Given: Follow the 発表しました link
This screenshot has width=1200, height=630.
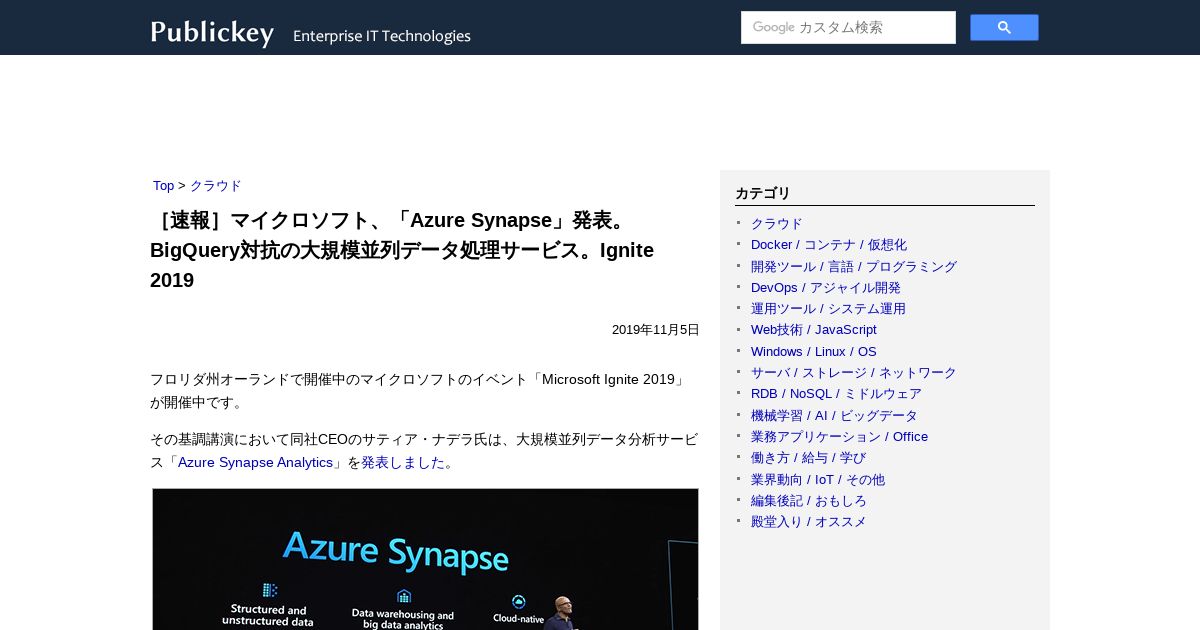Looking at the screenshot, I should [403, 462].
